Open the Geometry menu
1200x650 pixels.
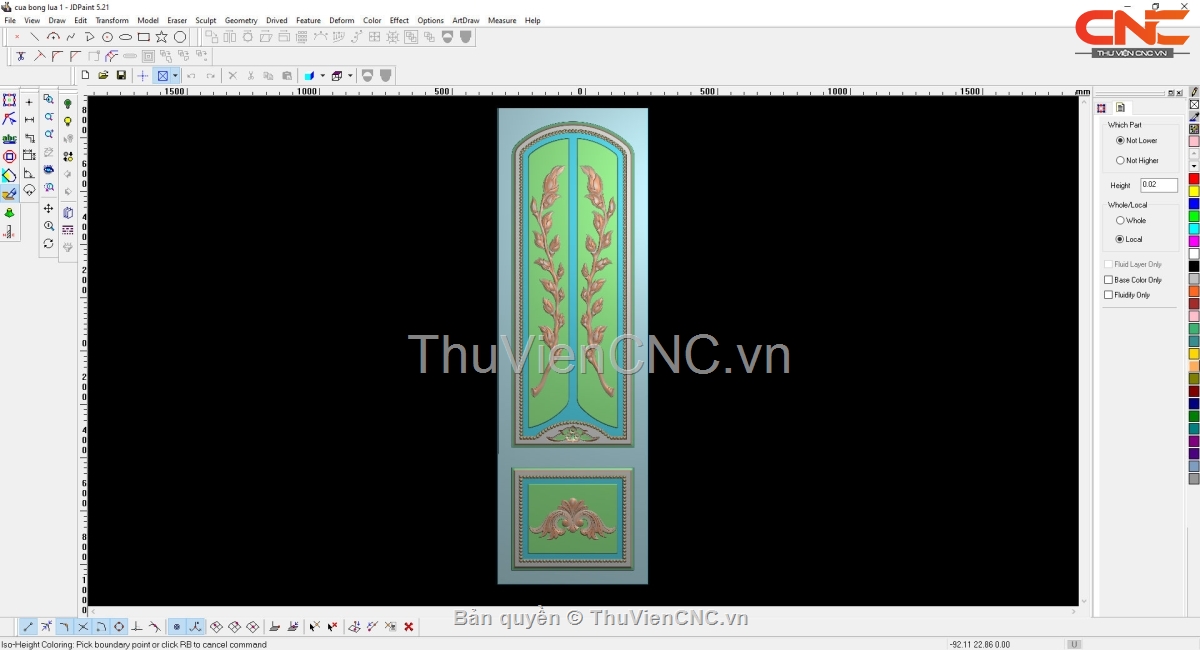[241, 20]
